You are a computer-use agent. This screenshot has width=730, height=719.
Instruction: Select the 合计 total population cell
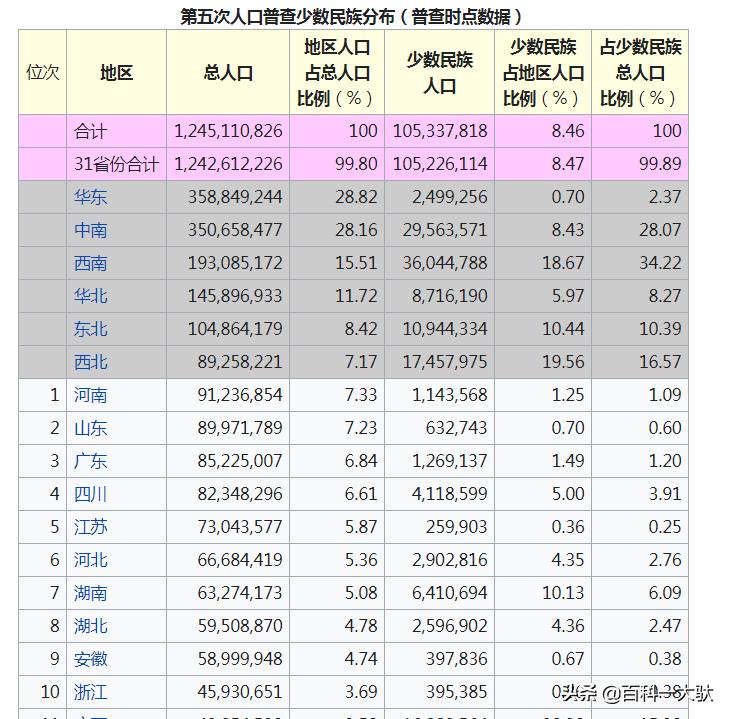pyautogui.click(x=228, y=131)
